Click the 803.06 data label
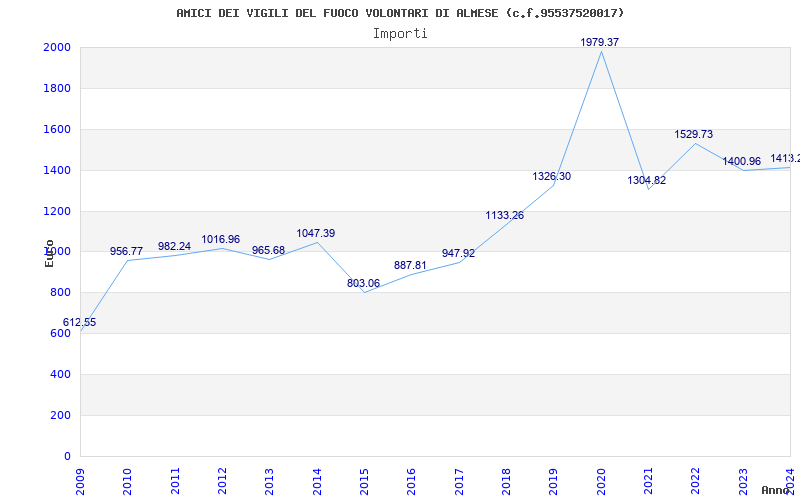Viewport: 800px width, 500px height. click(363, 283)
